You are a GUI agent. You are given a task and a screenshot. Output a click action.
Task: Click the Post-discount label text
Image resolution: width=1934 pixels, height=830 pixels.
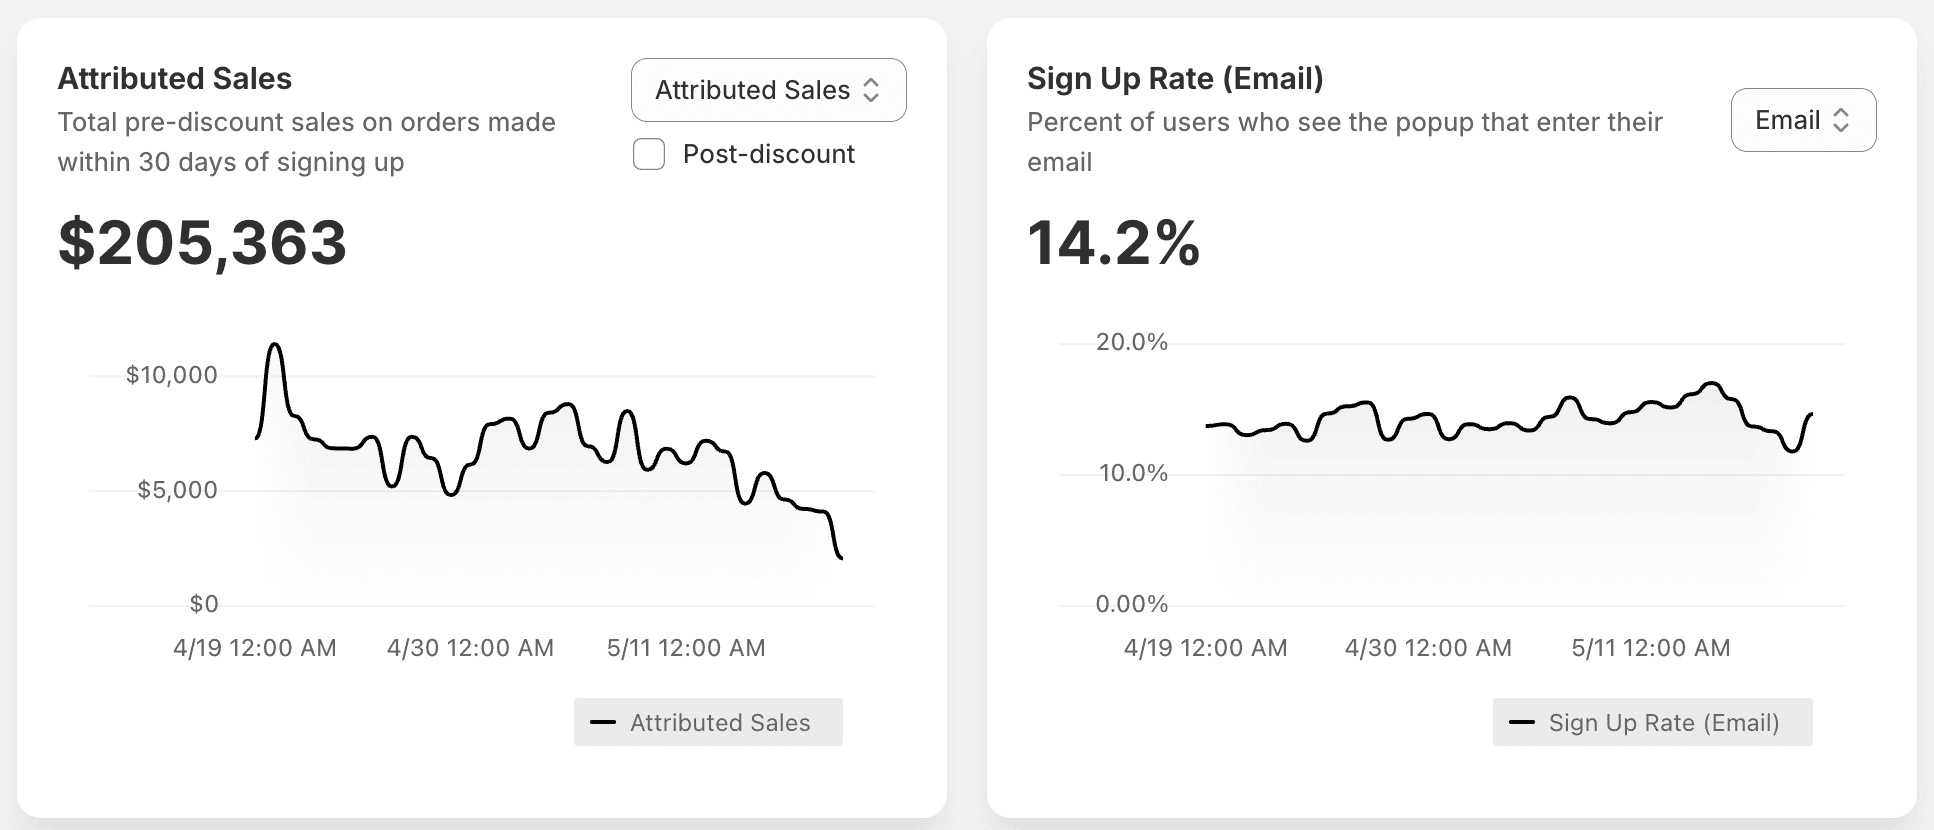coord(768,154)
